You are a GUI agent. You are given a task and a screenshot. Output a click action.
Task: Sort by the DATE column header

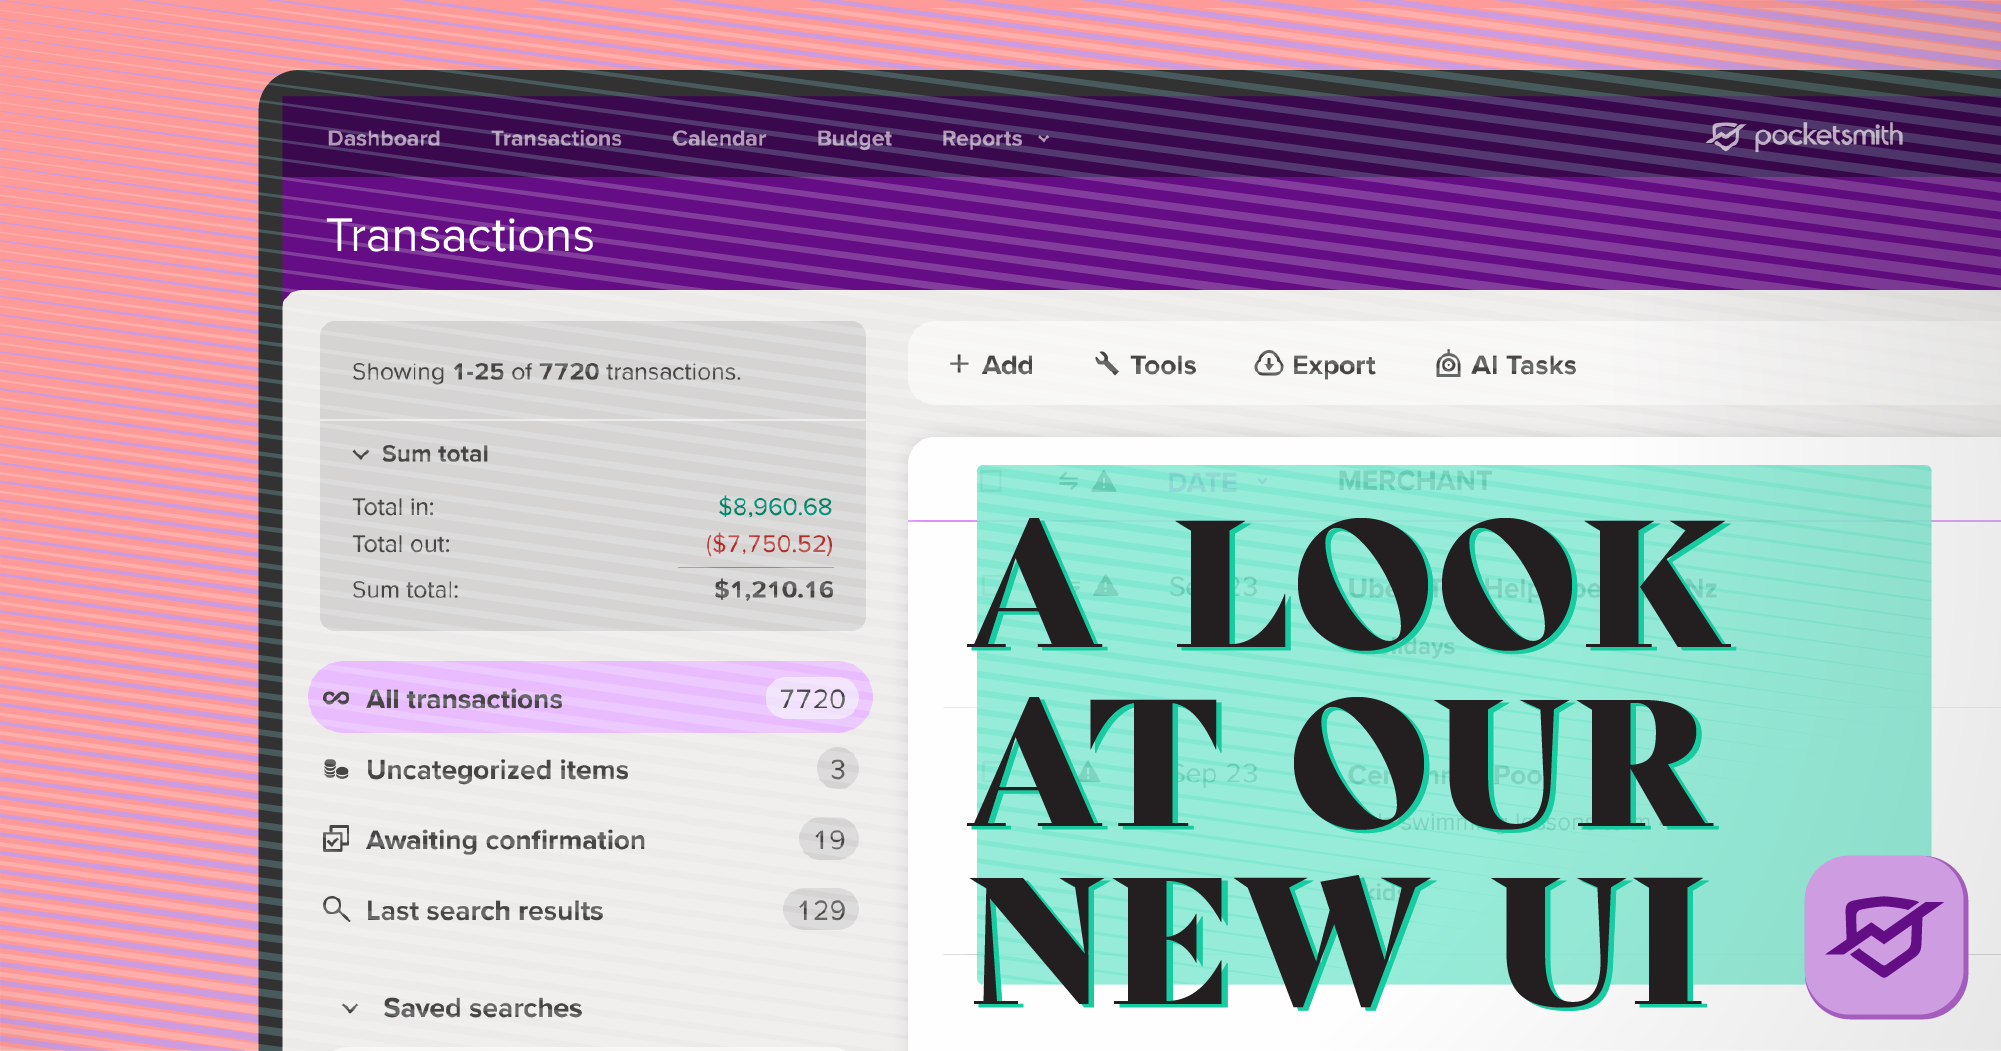1203,483
